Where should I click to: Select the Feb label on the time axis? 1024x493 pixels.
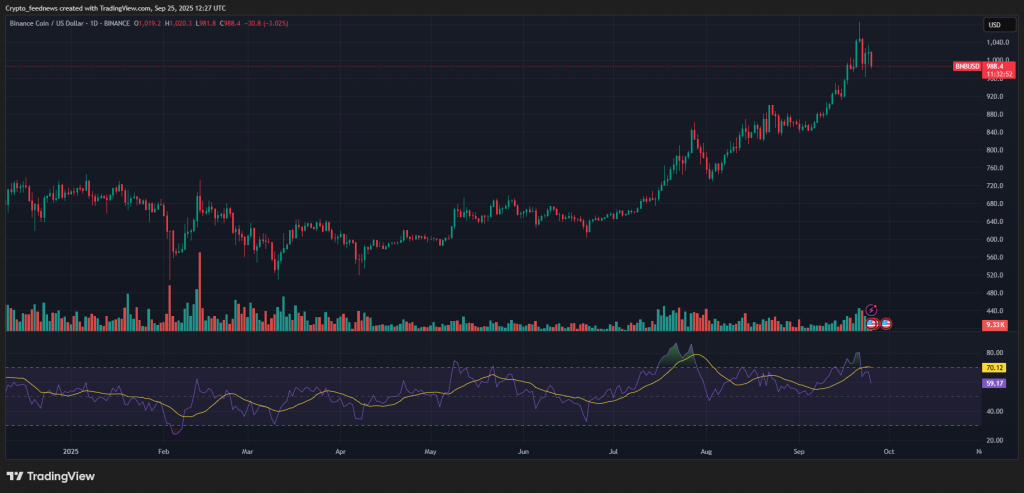(163, 451)
